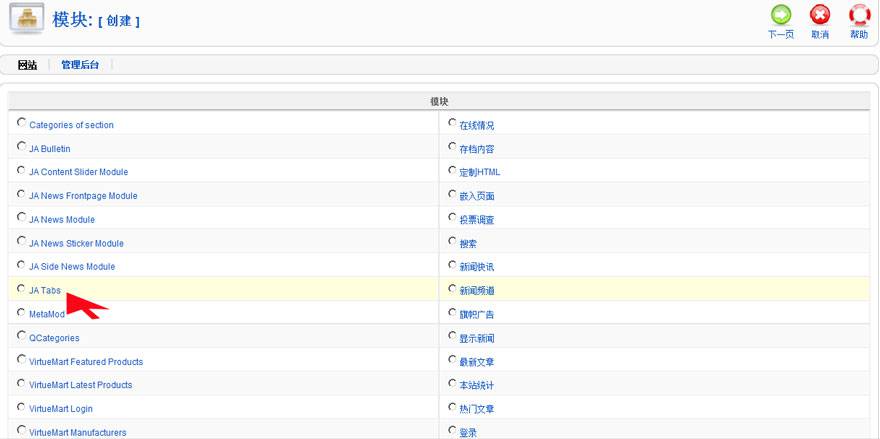Viewport: 880px width, 439px height.
Task: Click the JA Side News Module link
Action: 72,267
